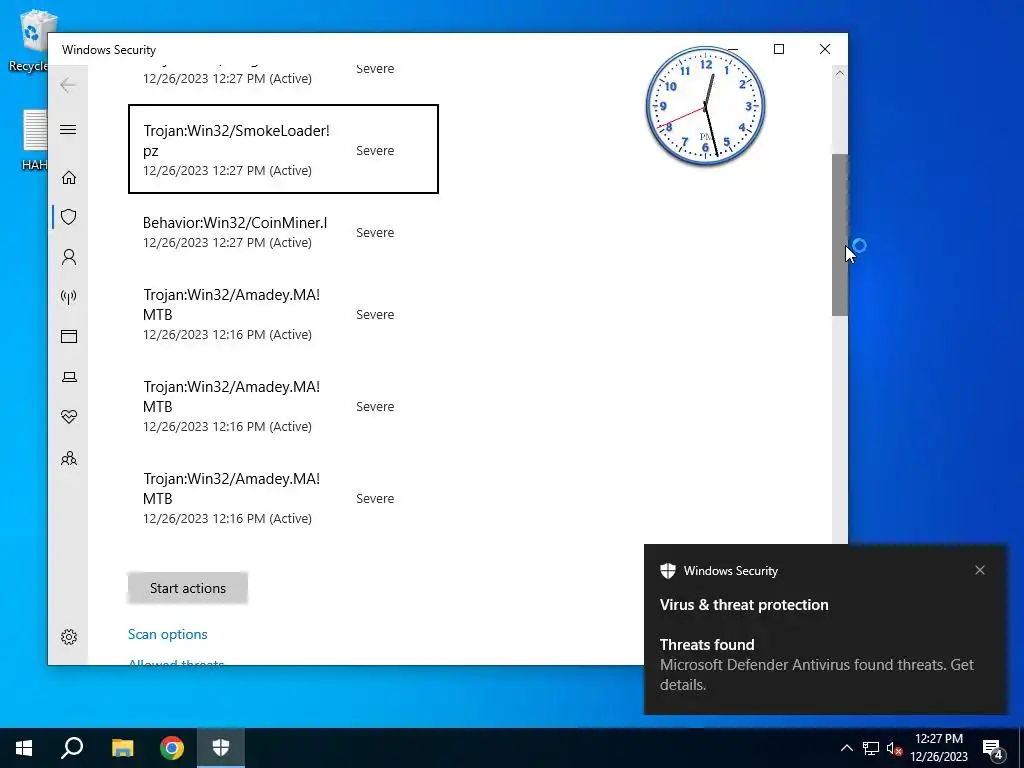Open App & browser control icon
The height and width of the screenshot is (768, 1024).
[x=69, y=336]
